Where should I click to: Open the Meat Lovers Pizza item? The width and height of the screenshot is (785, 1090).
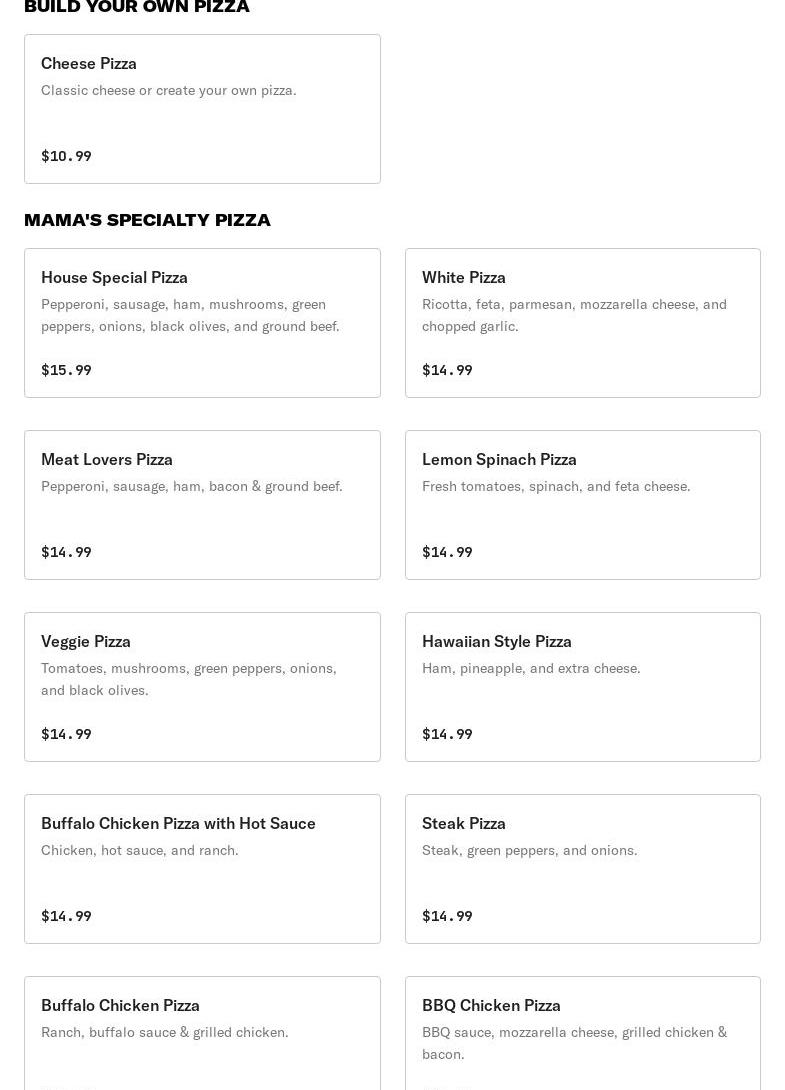point(202,505)
